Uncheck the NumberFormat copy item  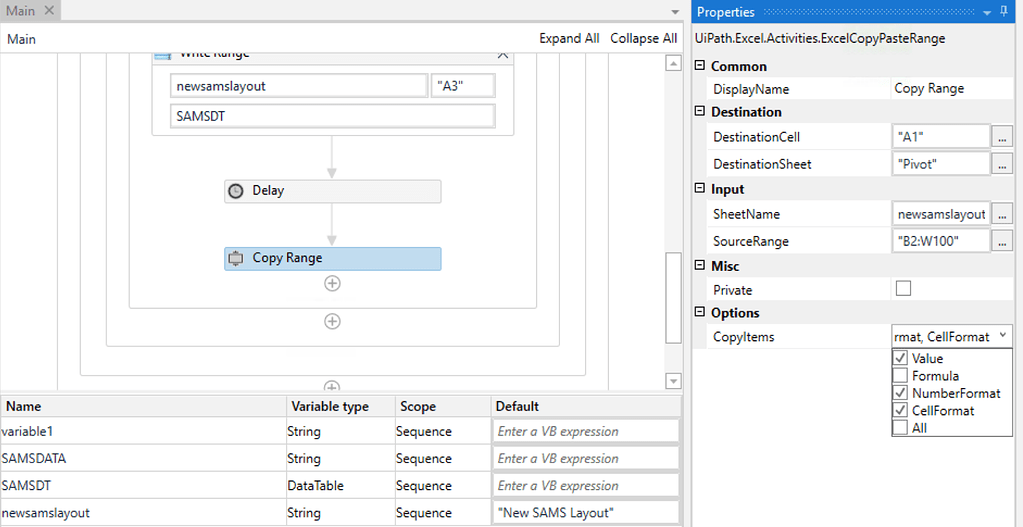click(900, 393)
